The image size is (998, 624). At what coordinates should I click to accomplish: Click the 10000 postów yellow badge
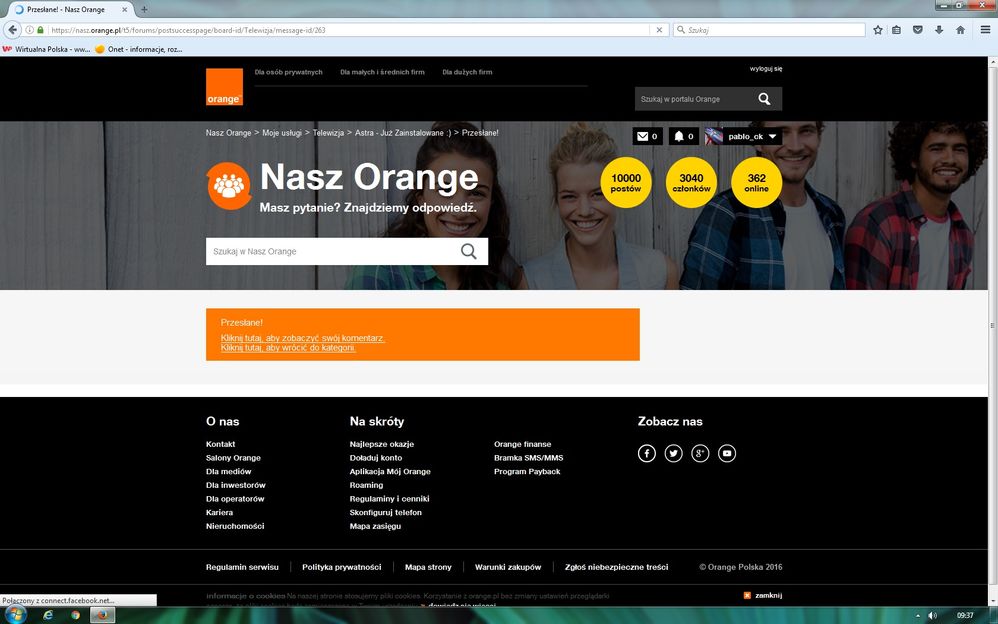click(626, 183)
